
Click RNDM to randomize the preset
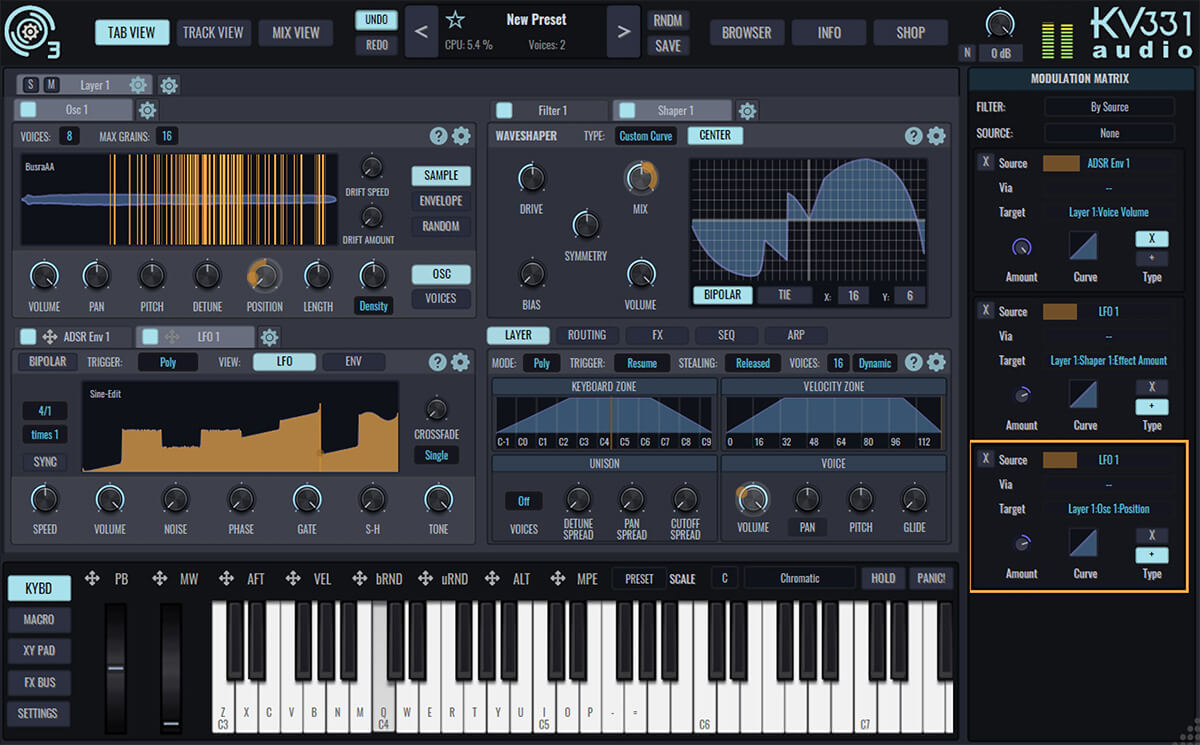tap(668, 19)
